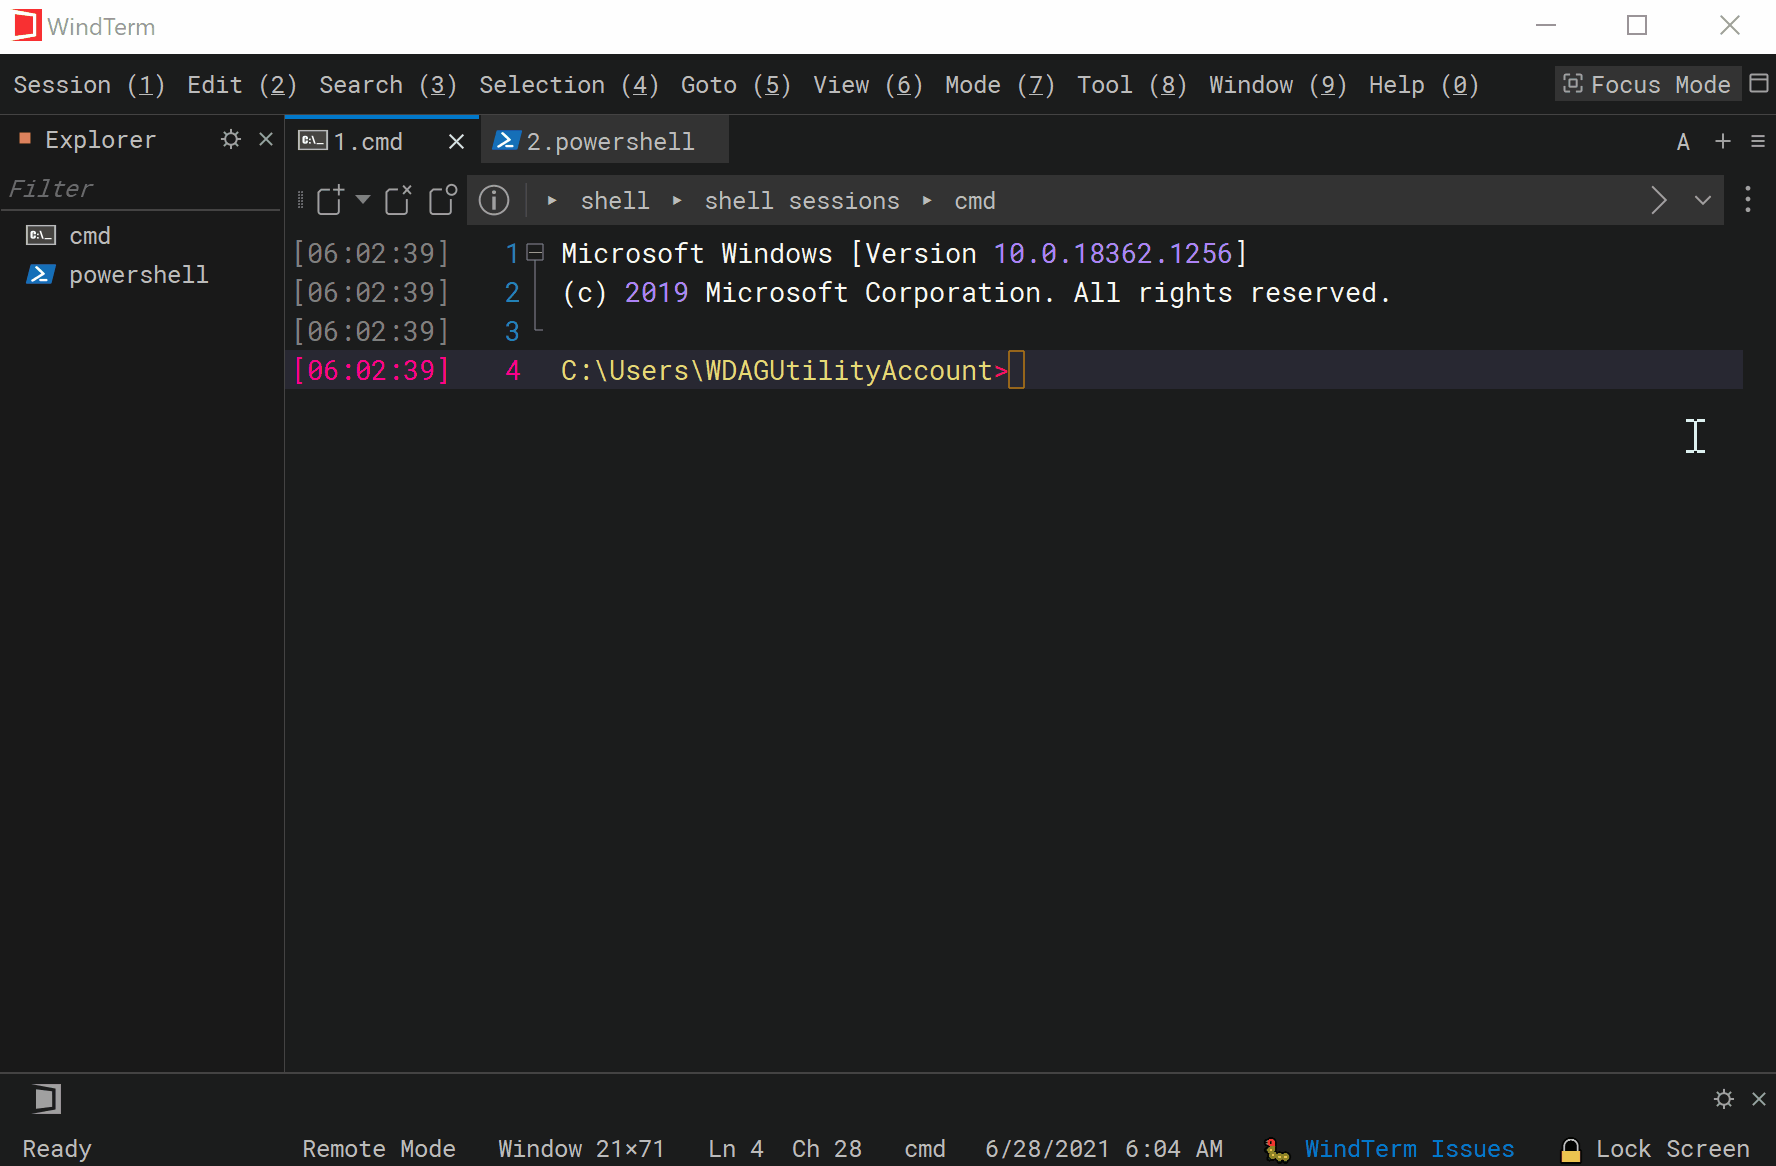
Task: Maximize the WindTerm window
Action: [x=1637, y=25]
